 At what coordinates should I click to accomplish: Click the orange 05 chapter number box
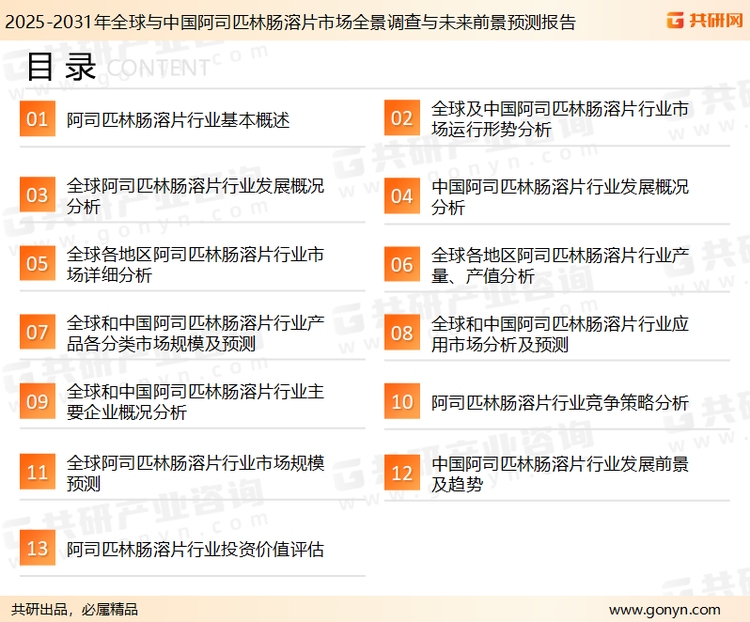point(37,263)
